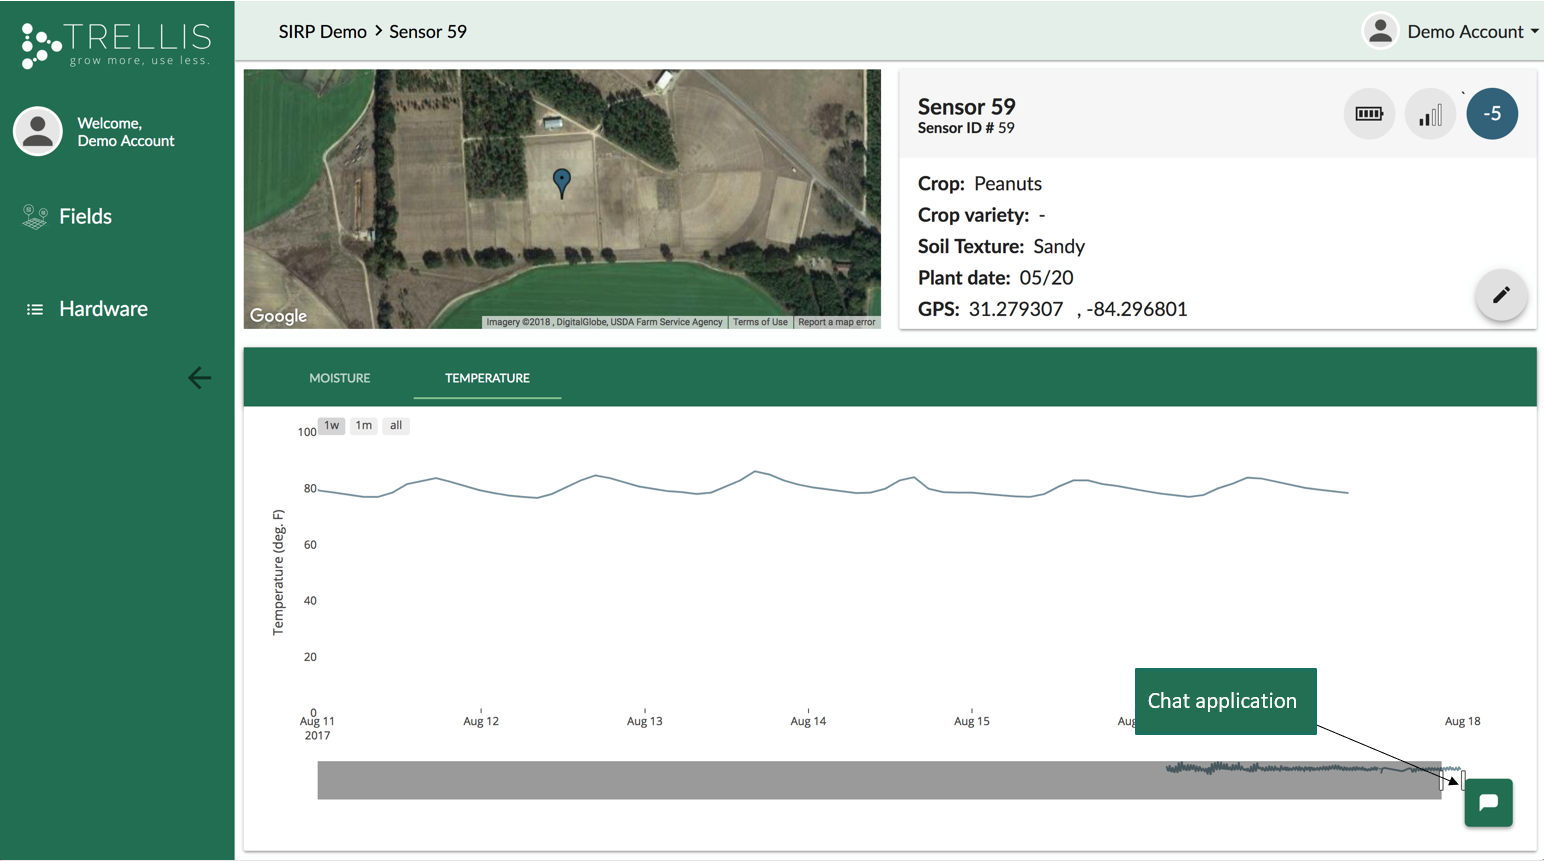Click the -5 status badge
1544x861 pixels.
click(1492, 114)
